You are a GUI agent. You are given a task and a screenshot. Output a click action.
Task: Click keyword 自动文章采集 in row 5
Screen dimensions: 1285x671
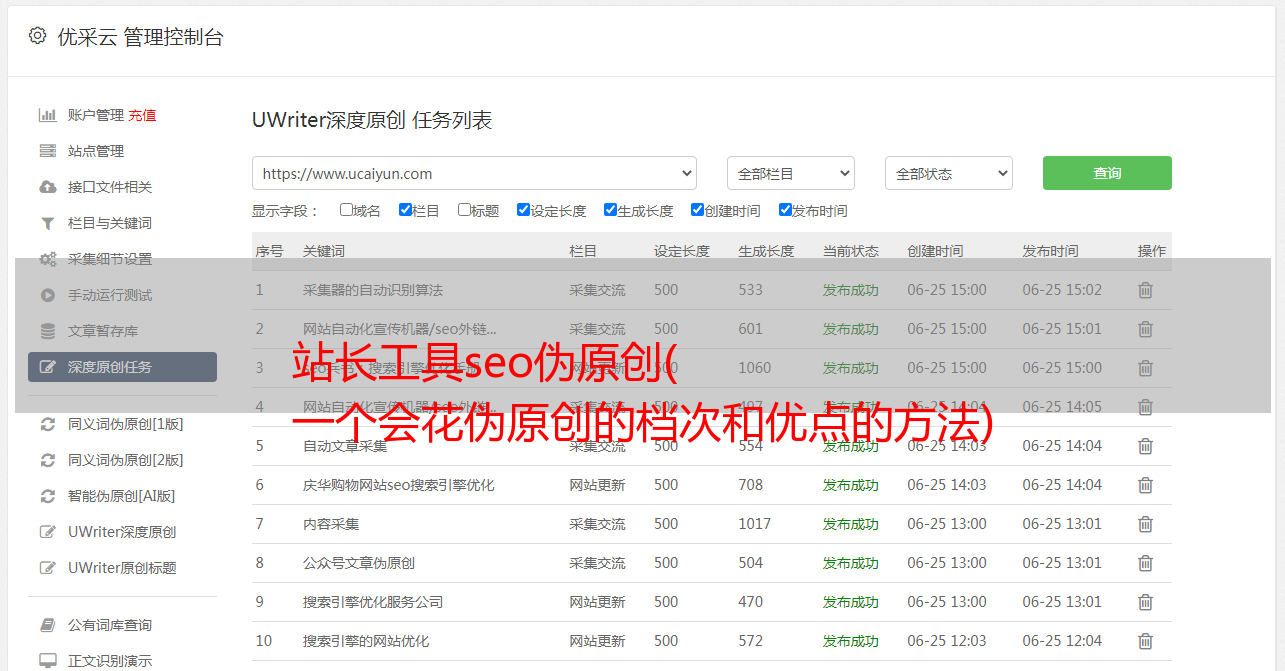tap(345, 446)
